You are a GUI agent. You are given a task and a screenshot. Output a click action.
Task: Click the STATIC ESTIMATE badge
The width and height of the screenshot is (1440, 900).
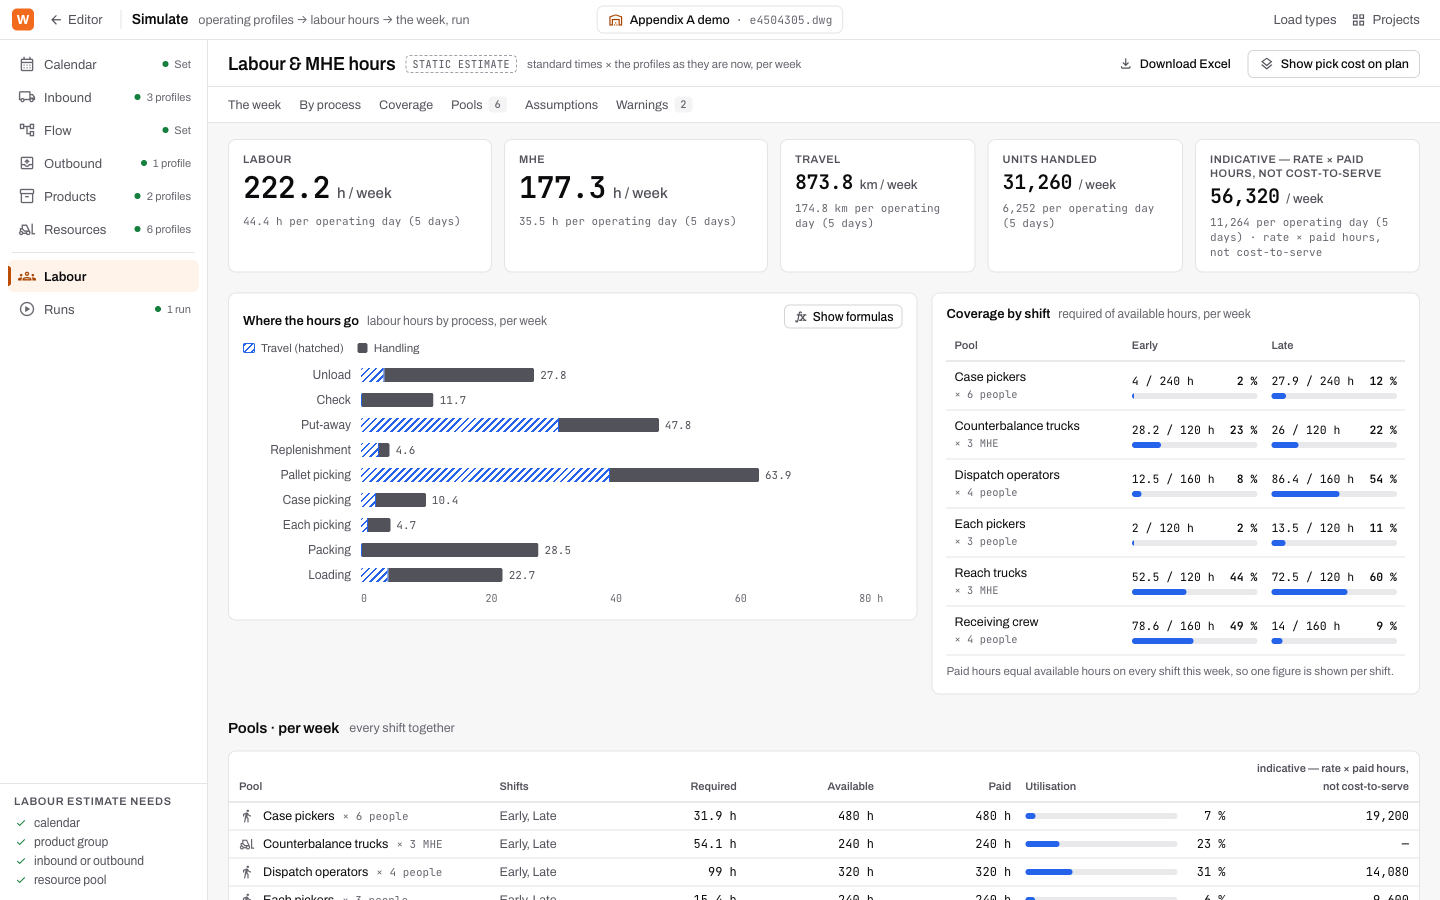(461, 64)
